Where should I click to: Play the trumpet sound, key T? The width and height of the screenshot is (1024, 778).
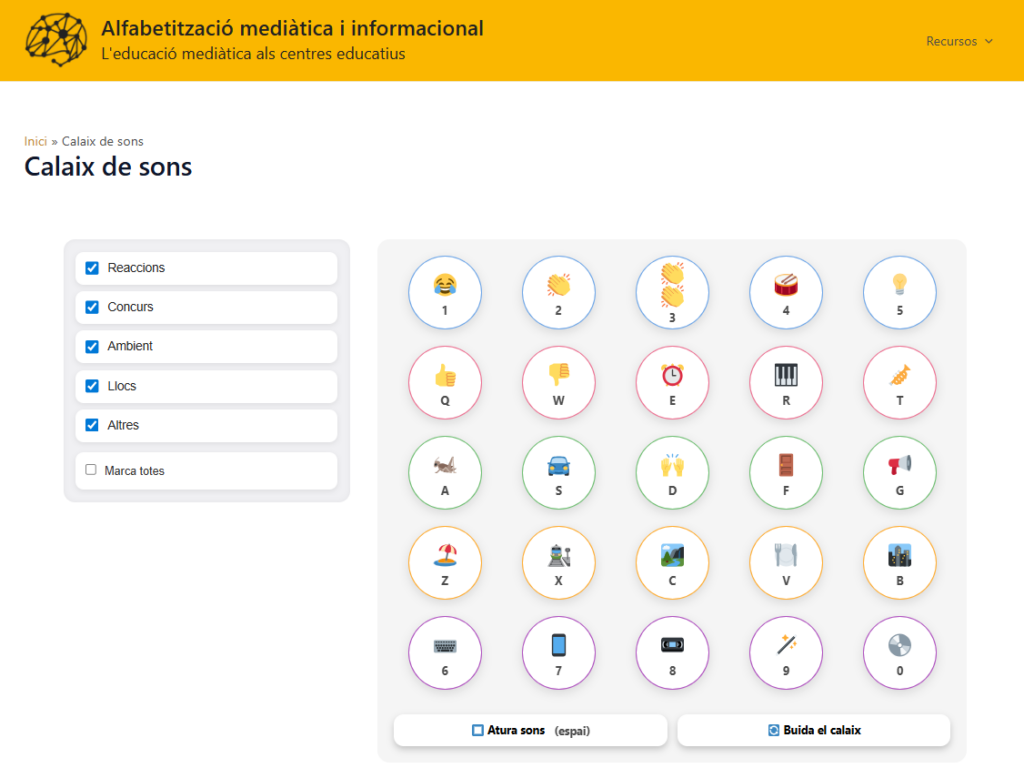pos(899,383)
